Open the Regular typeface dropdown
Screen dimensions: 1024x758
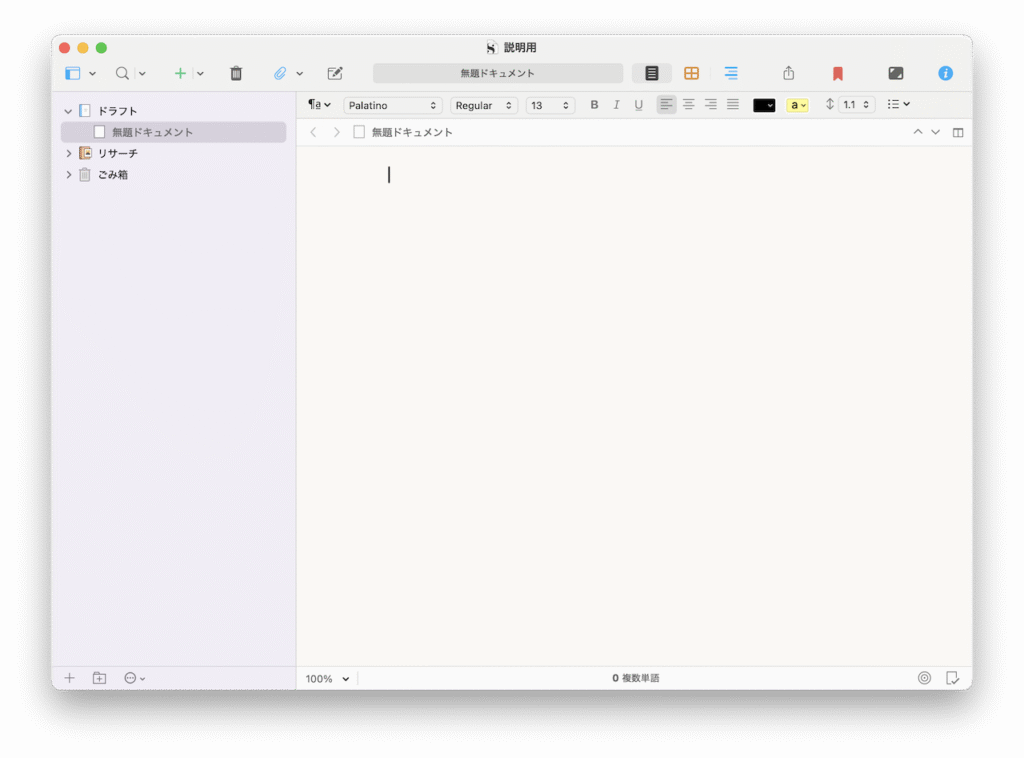coord(484,105)
